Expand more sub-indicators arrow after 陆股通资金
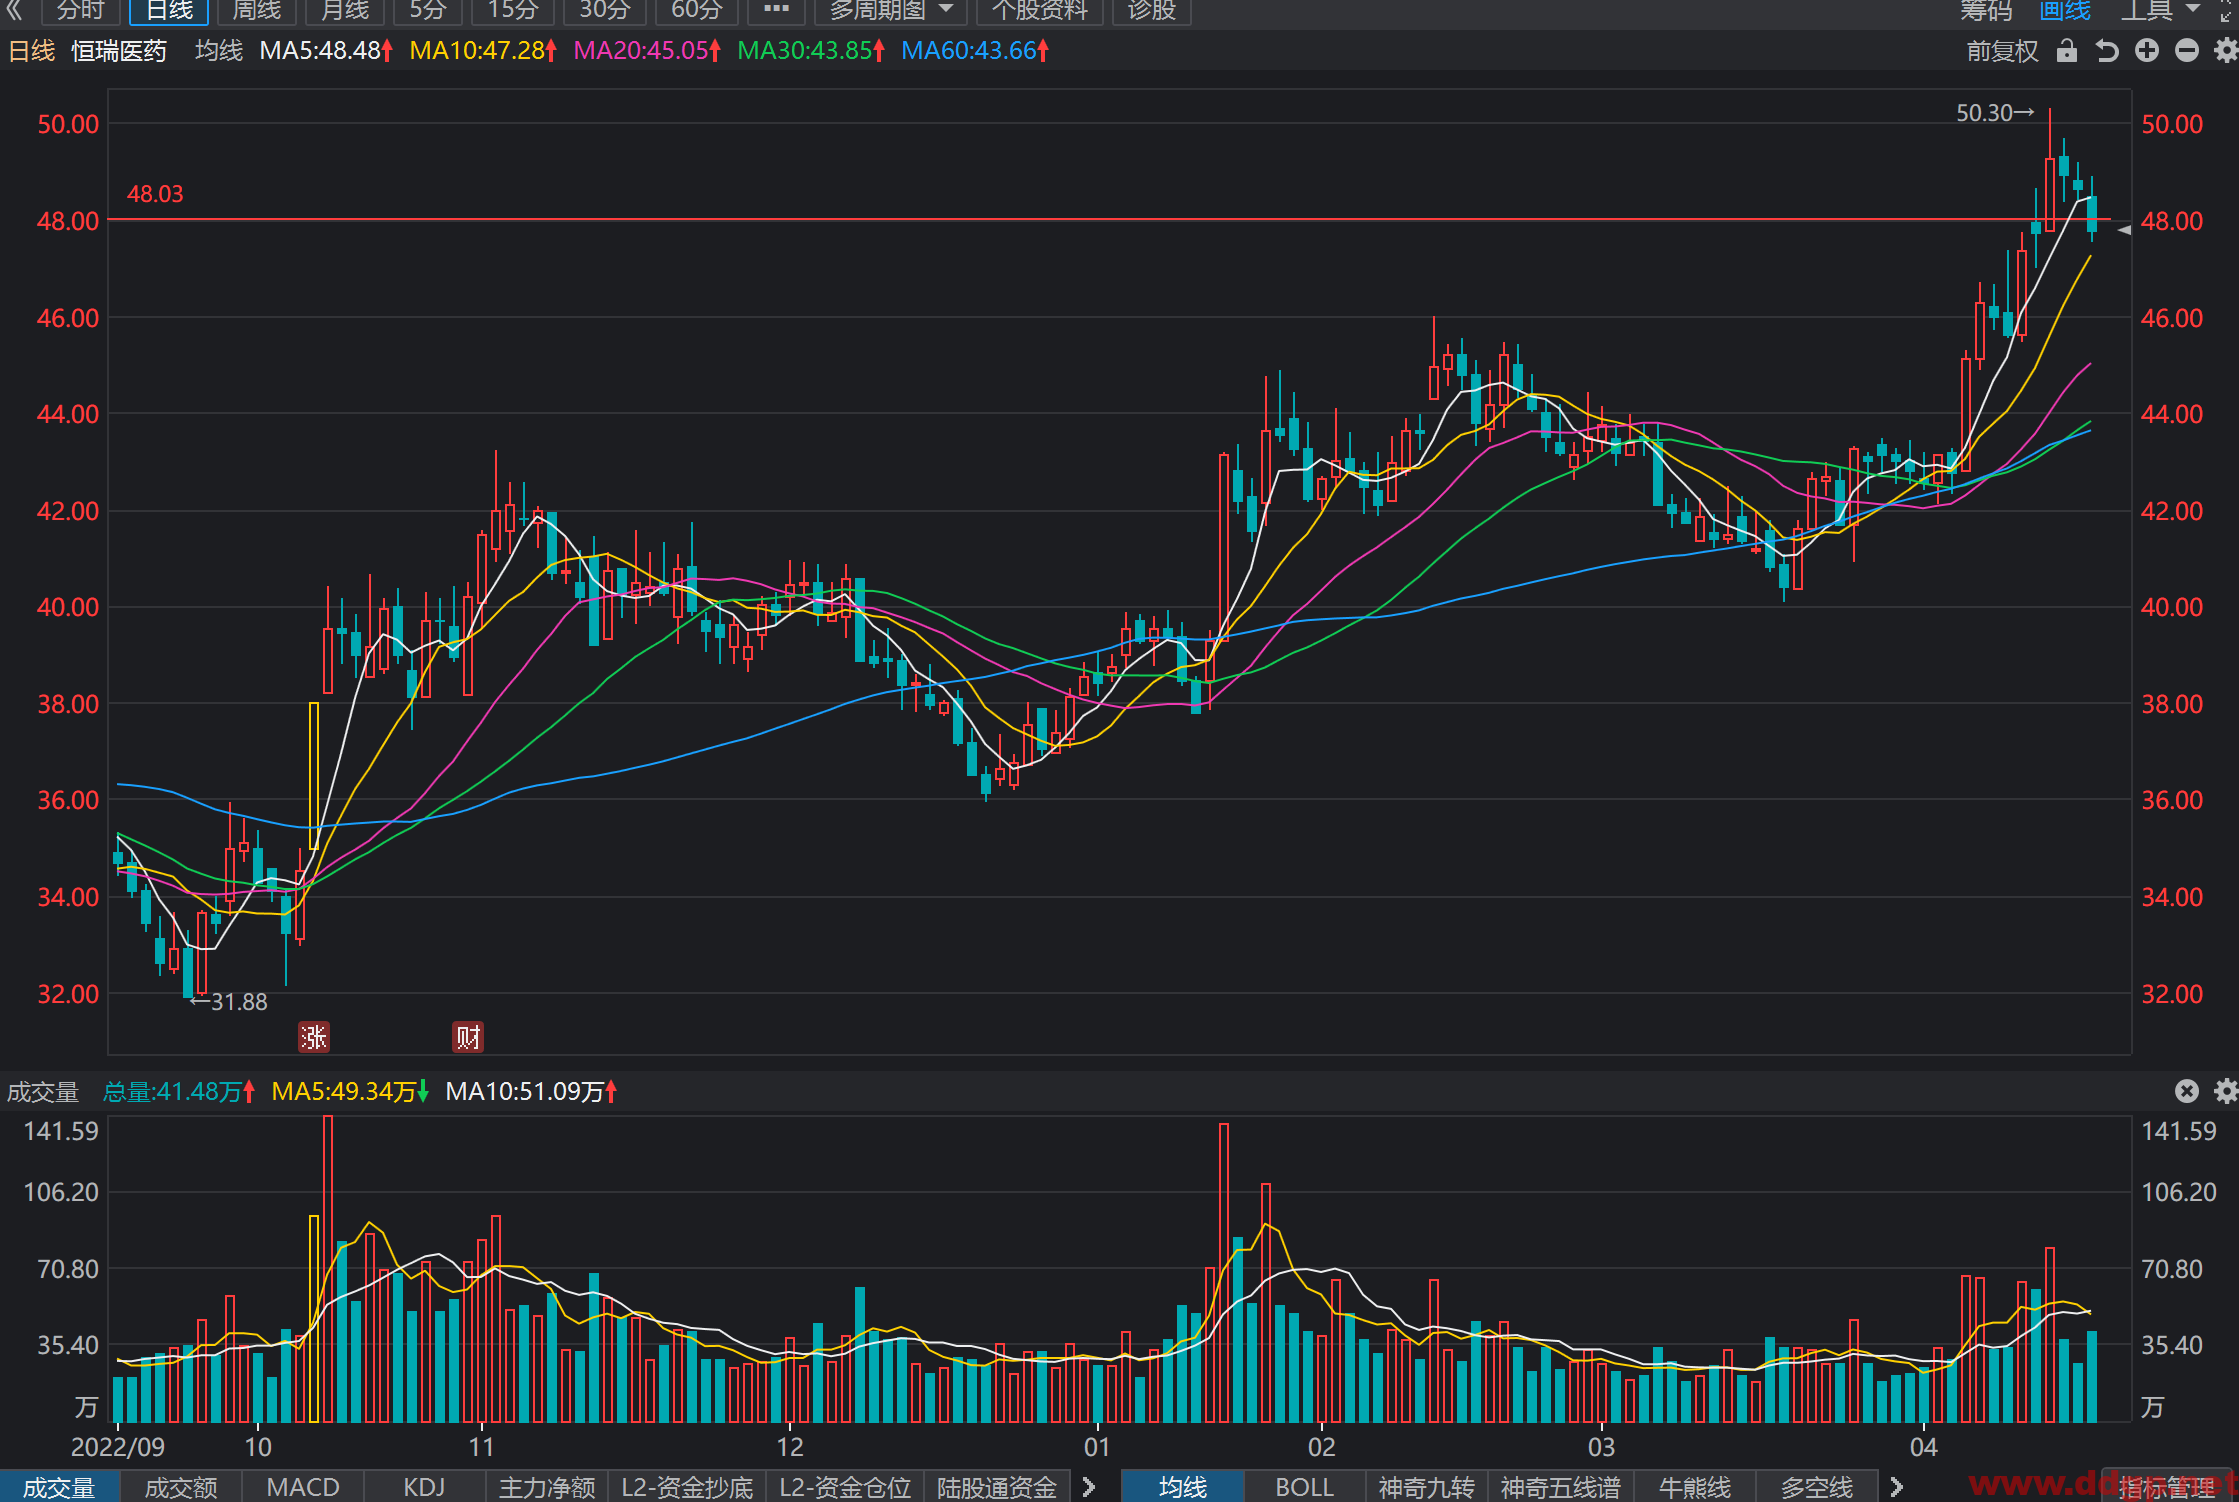The image size is (2239, 1502). coord(1089,1487)
